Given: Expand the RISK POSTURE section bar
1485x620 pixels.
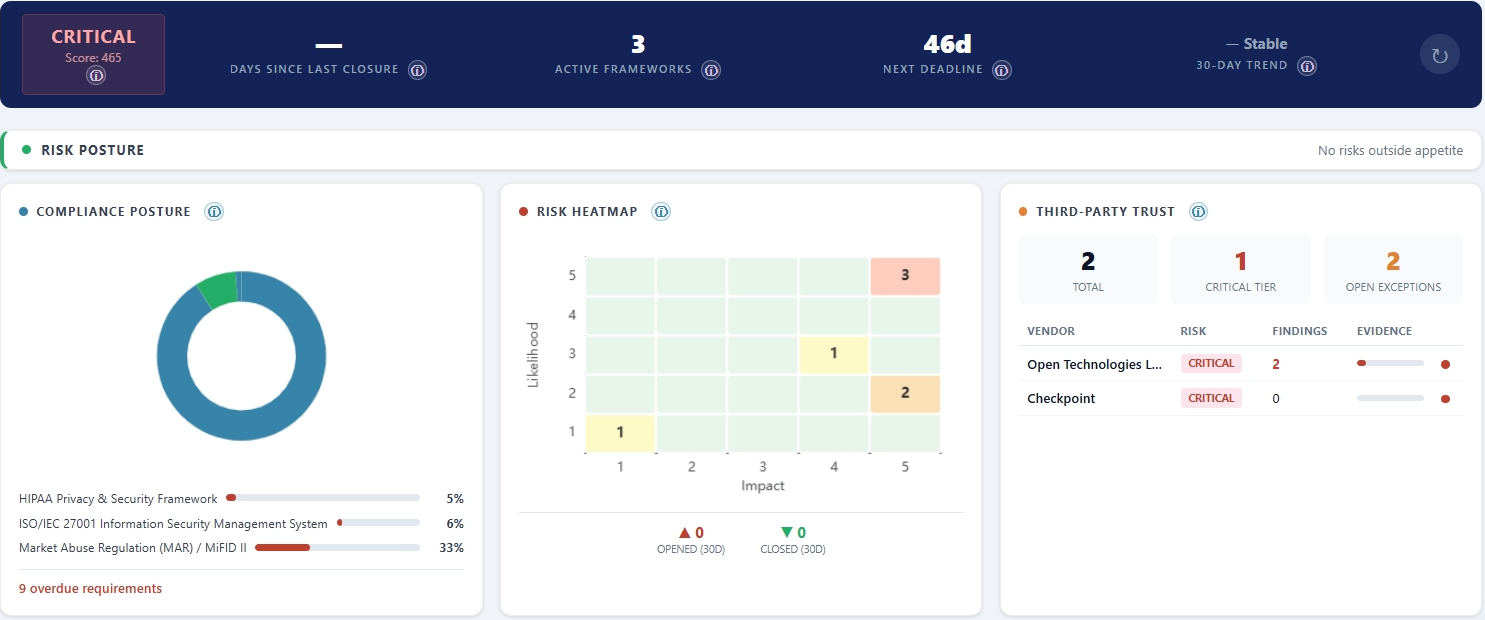Looking at the screenshot, I should pyautogui.click(x=742, y=149).
